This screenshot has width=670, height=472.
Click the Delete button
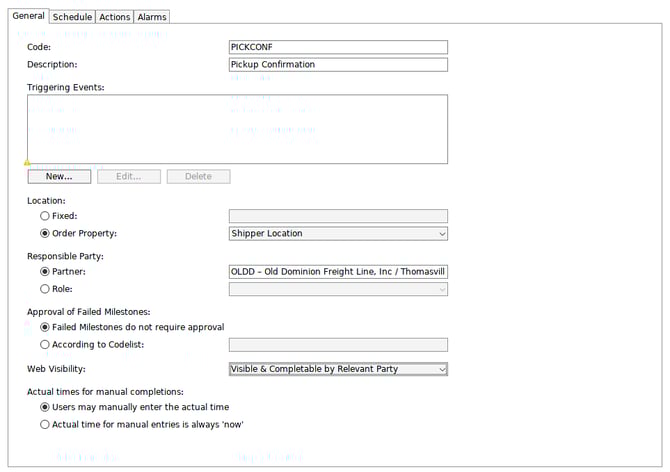pyautogui.click(x=198, y=177)
